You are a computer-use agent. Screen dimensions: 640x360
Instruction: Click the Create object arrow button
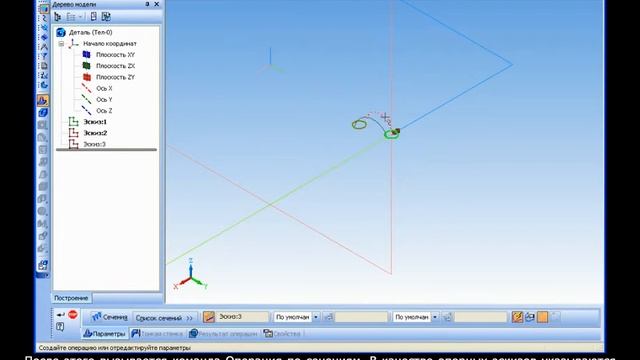(60, 315)
